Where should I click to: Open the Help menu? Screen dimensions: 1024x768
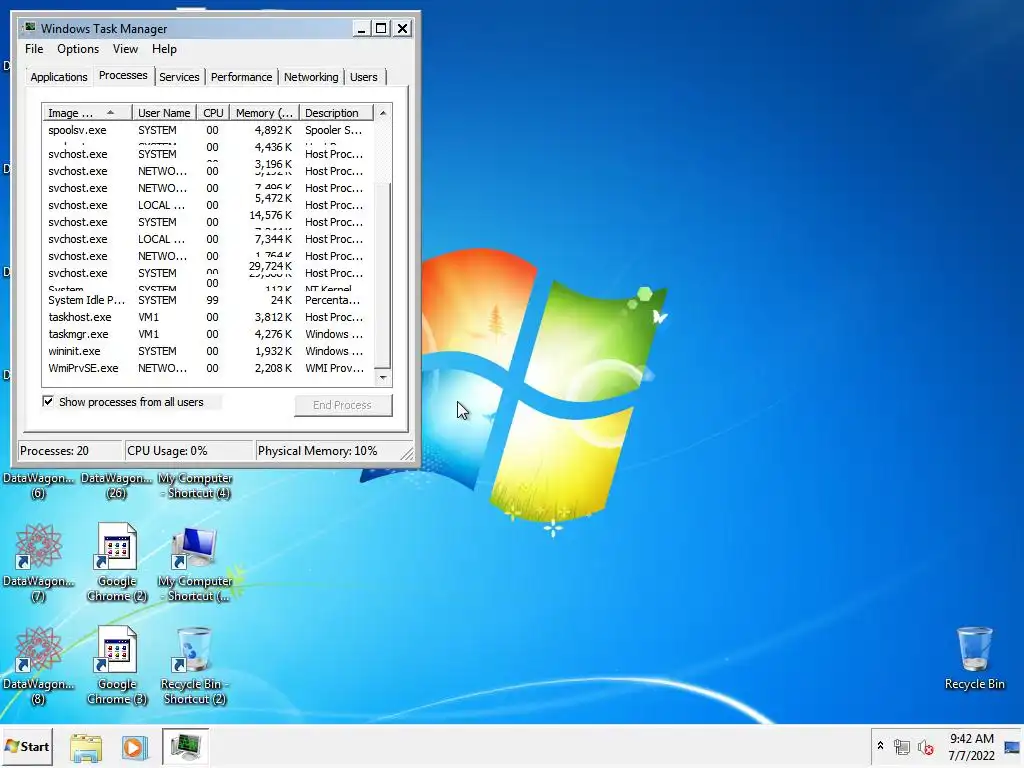click(164, 49)
